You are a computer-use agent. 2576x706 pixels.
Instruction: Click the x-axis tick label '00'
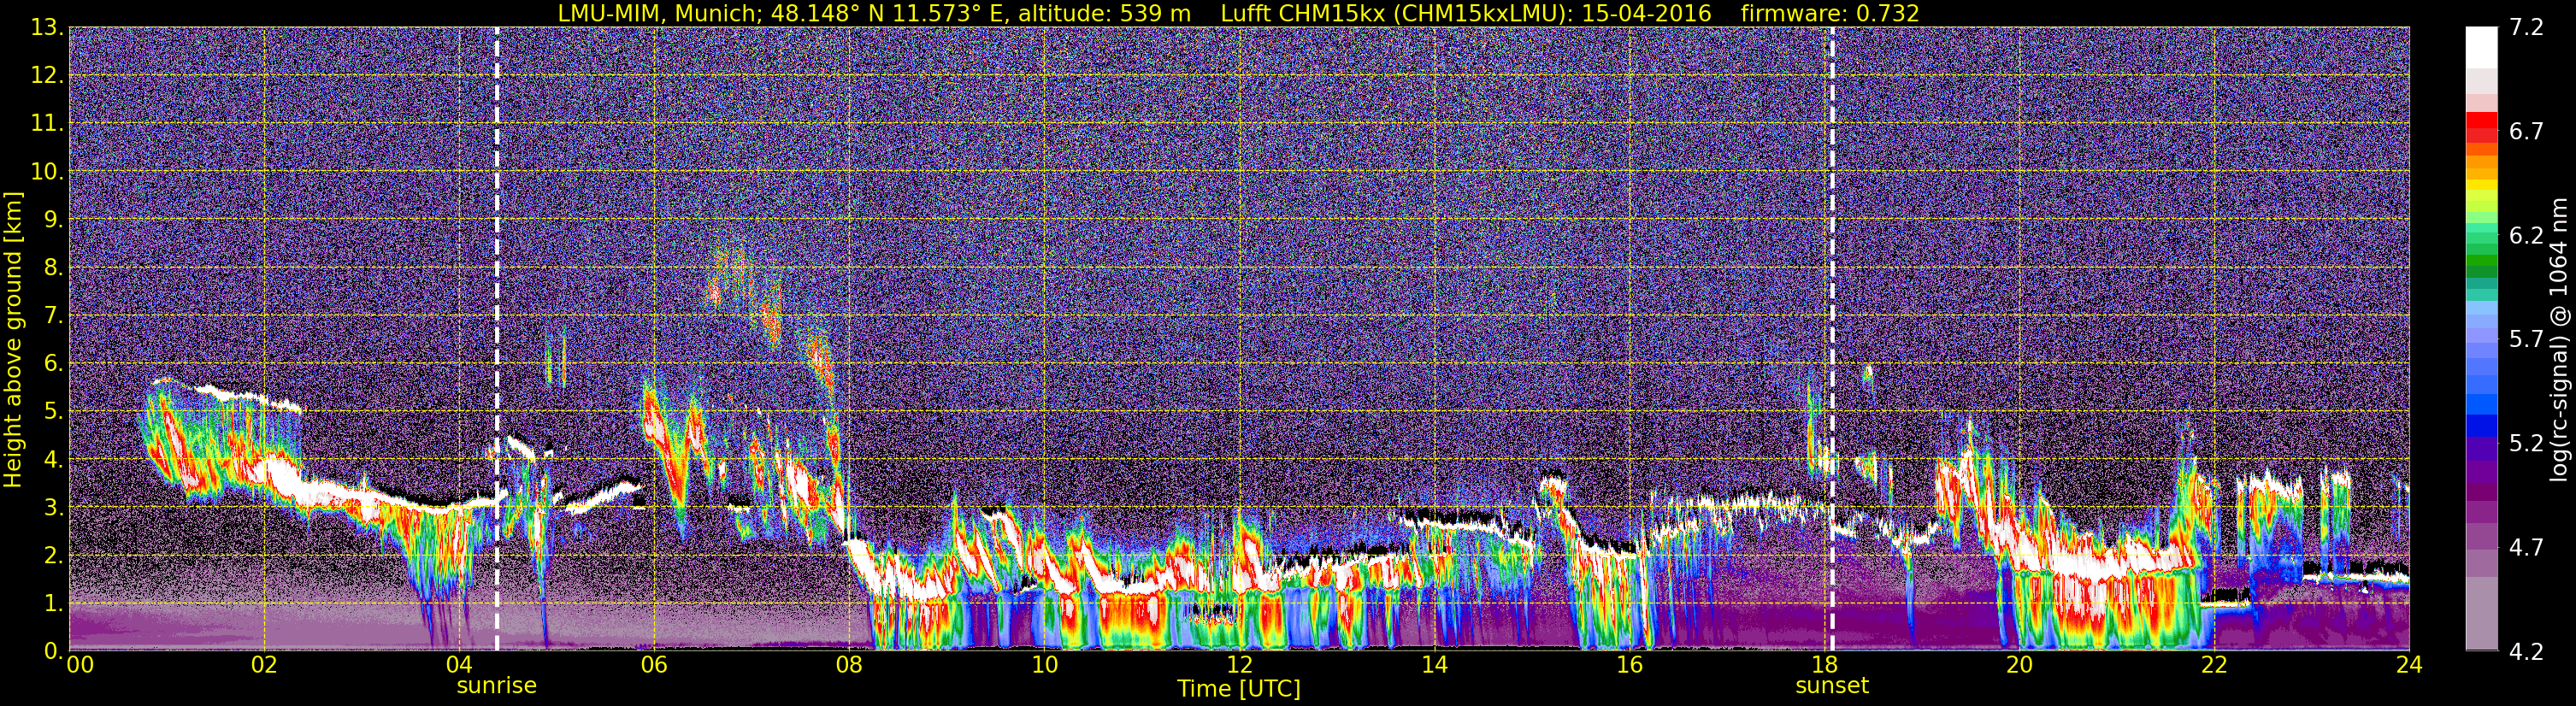click(x=80, y=665)
